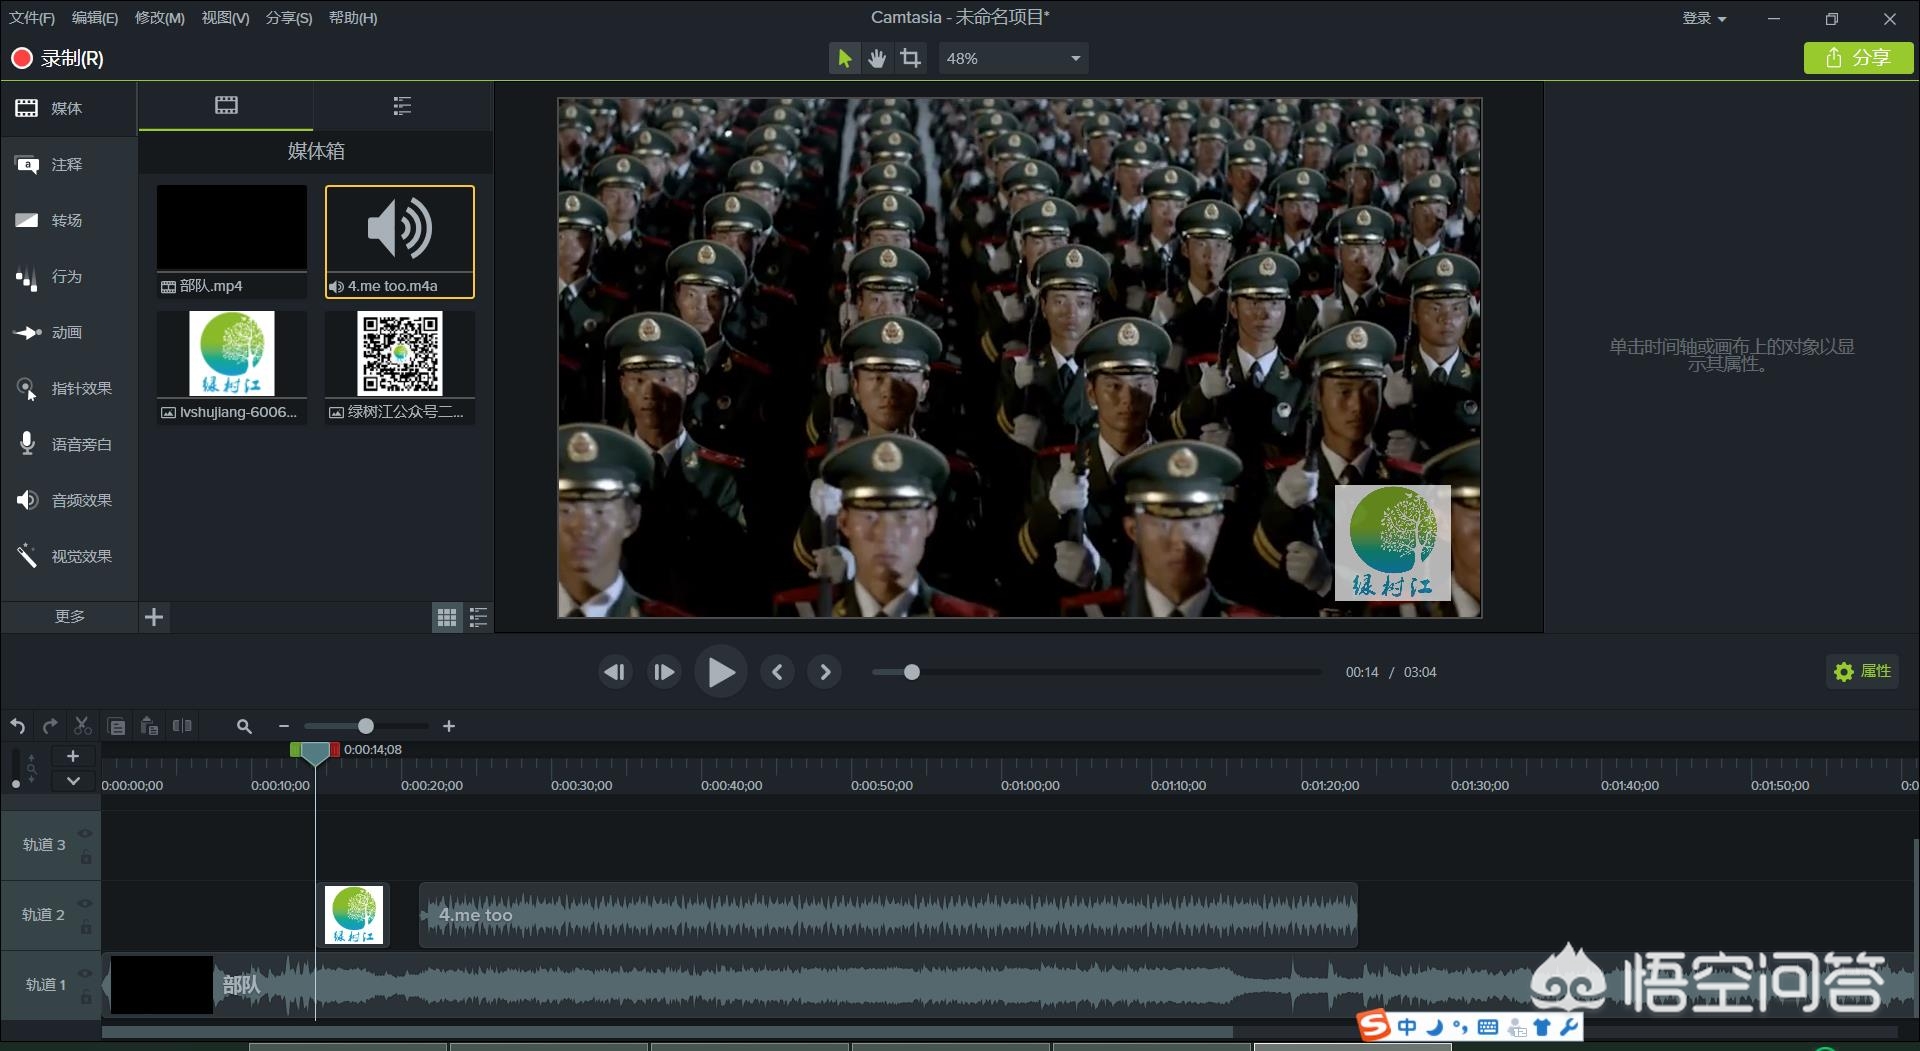Switch media bin to thumbnail grid view
Image resolution: width=1920 pixels, height=1051 pixels.
click(x=446, y=618)
